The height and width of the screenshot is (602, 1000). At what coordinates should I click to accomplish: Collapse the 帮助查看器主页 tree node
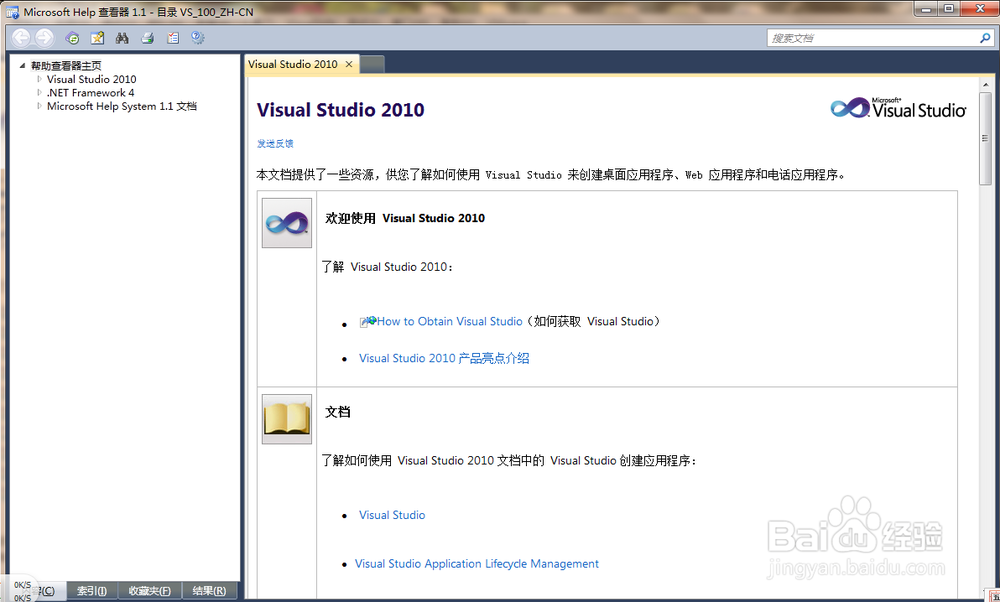(22, 66)
